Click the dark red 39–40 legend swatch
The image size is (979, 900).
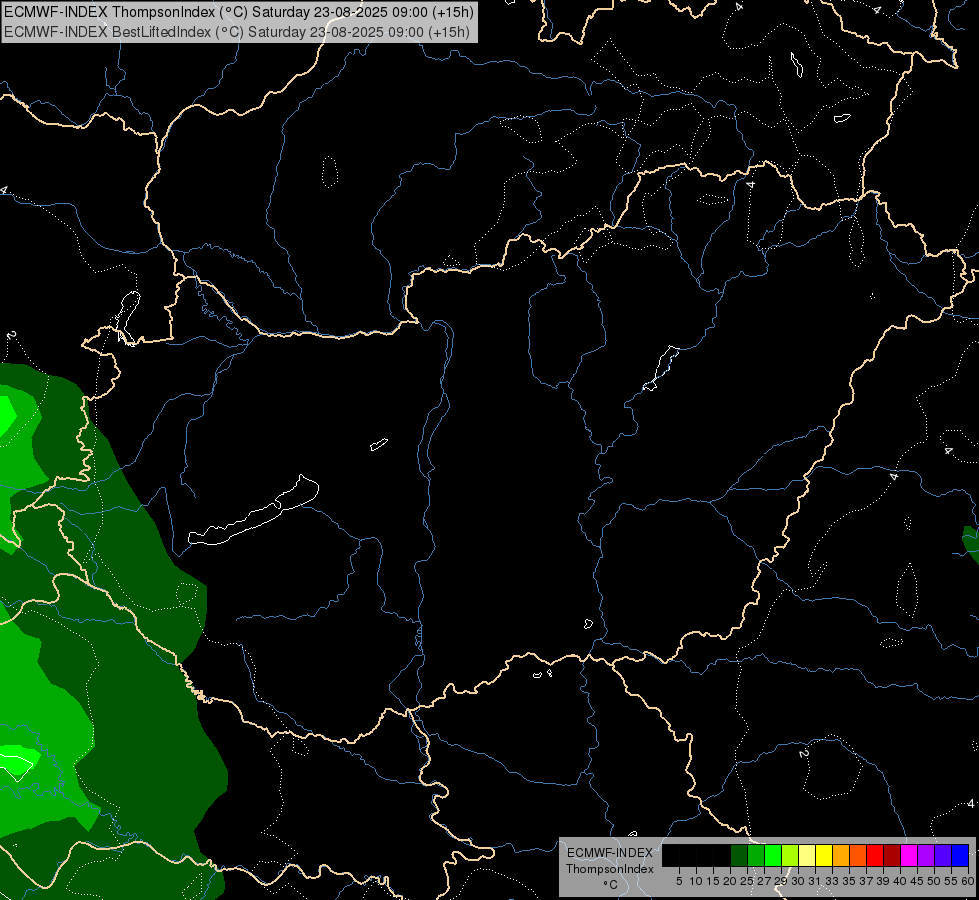(x=892, y=855)
